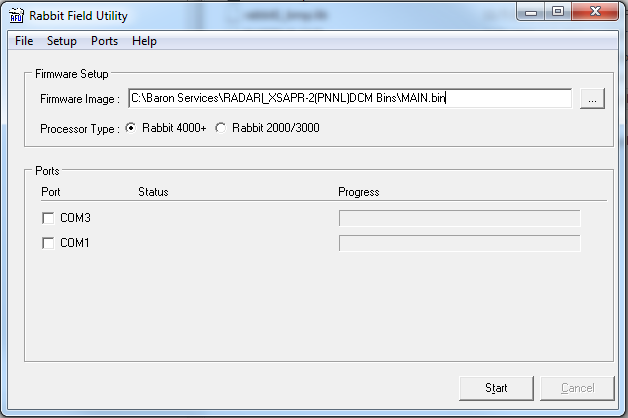628x418 pixels.
Task: Open the Setup menu
Action: tap(61, 41)
